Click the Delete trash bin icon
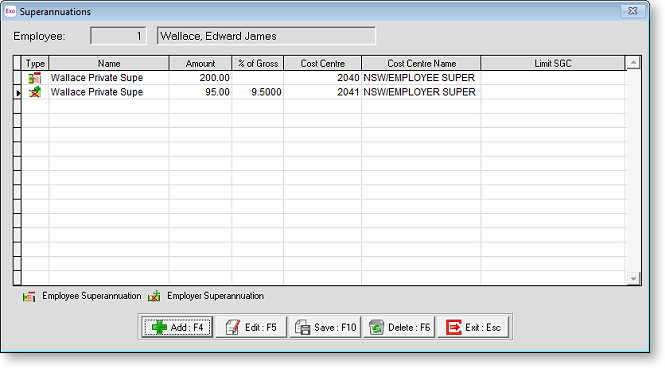This screenshot has height=368, width=665. pos(376,327)
